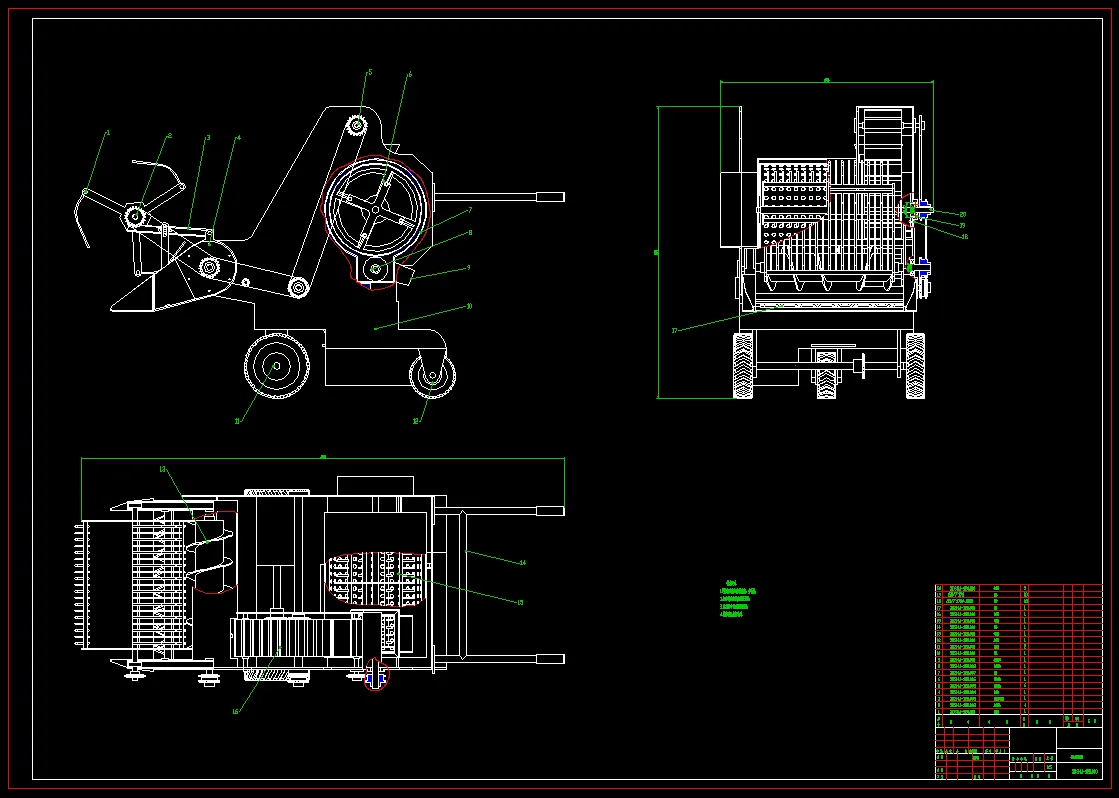Select part callout number 1
Image resolution: width=1119 pixels, height=798 pixels.
coord(108,133)
